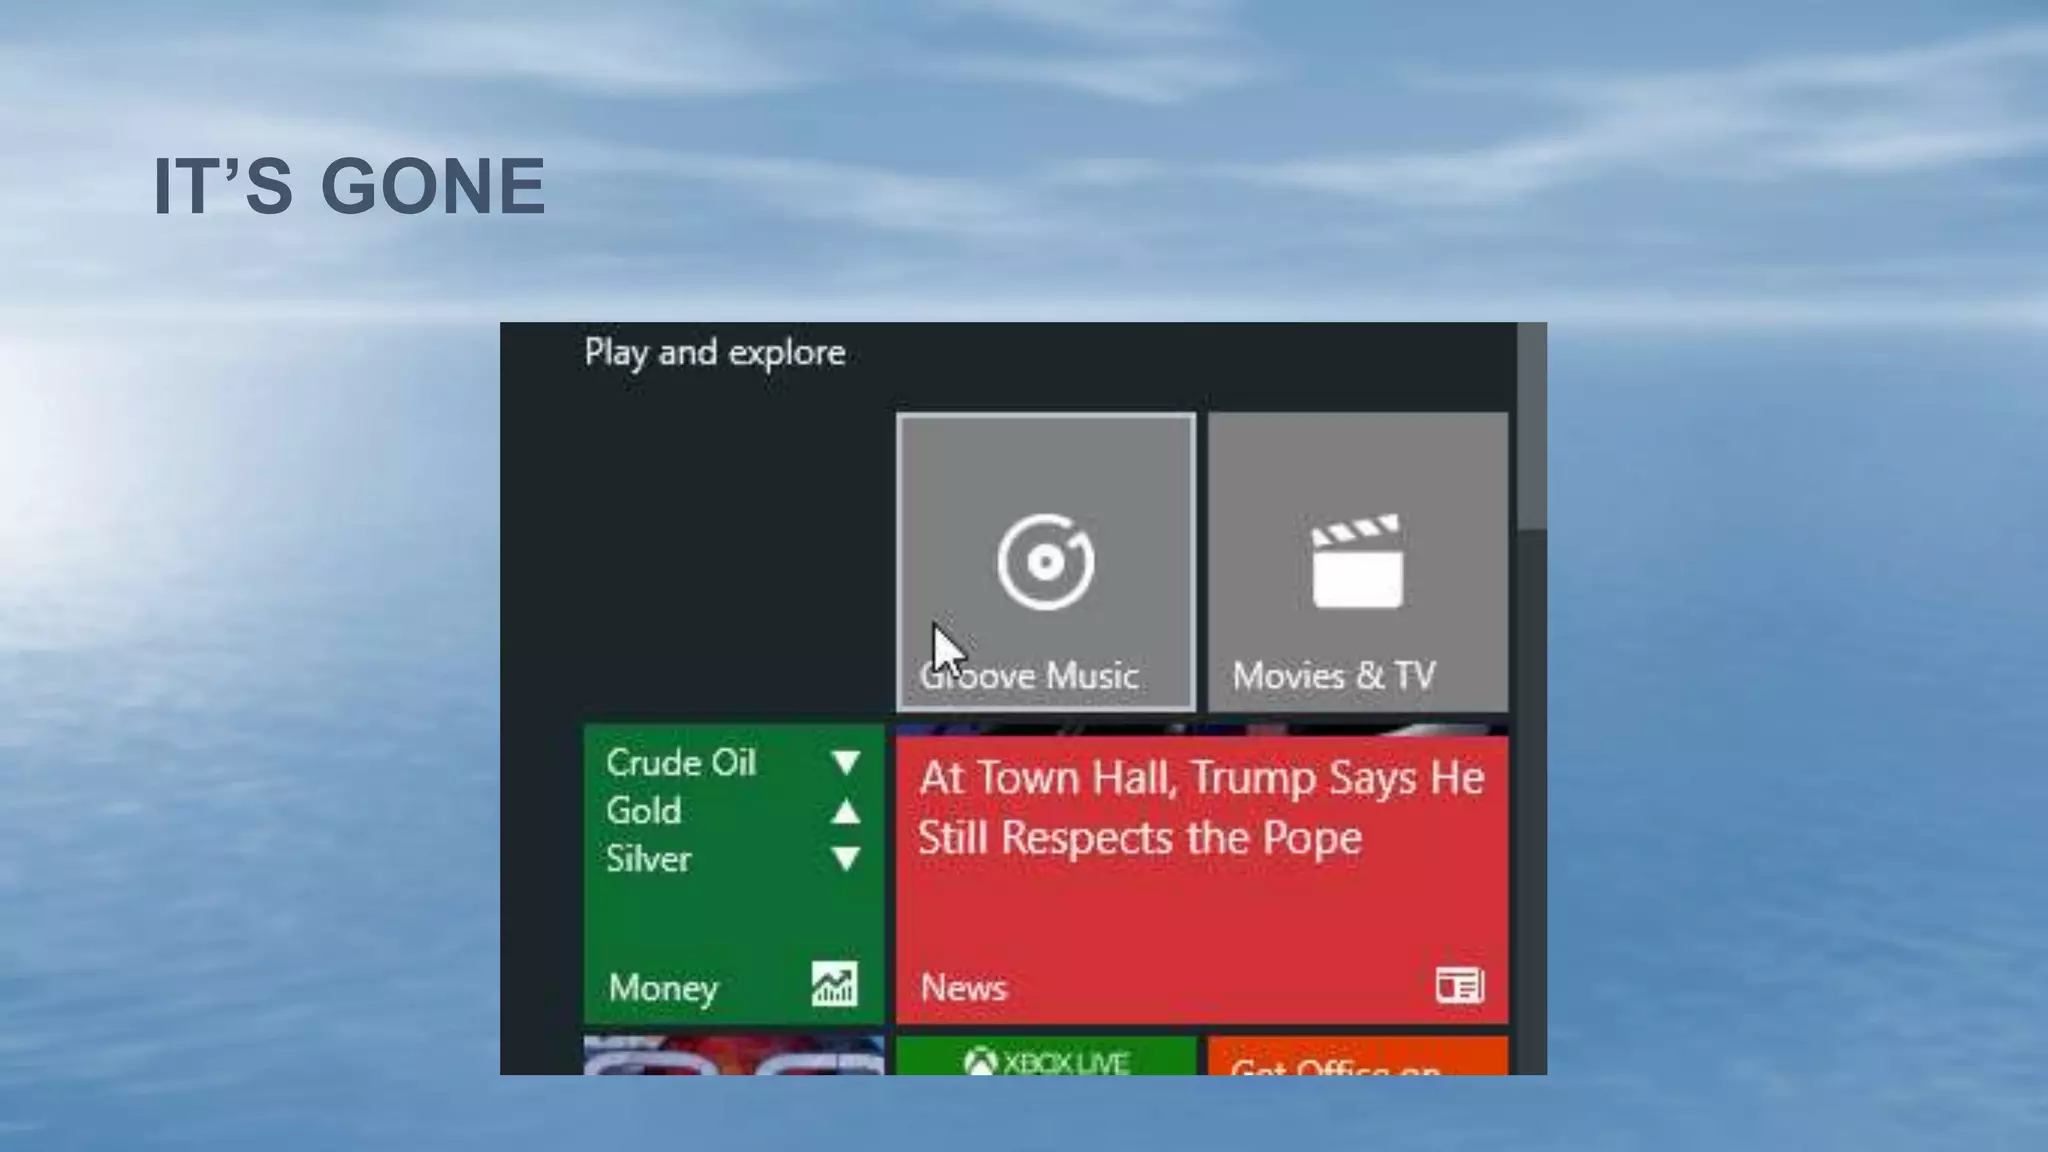This screenshot has width=2048, height=1152.
Task: Click the Groove Music disc icon
Action: pyautogui.click(x=1045, y=562)
